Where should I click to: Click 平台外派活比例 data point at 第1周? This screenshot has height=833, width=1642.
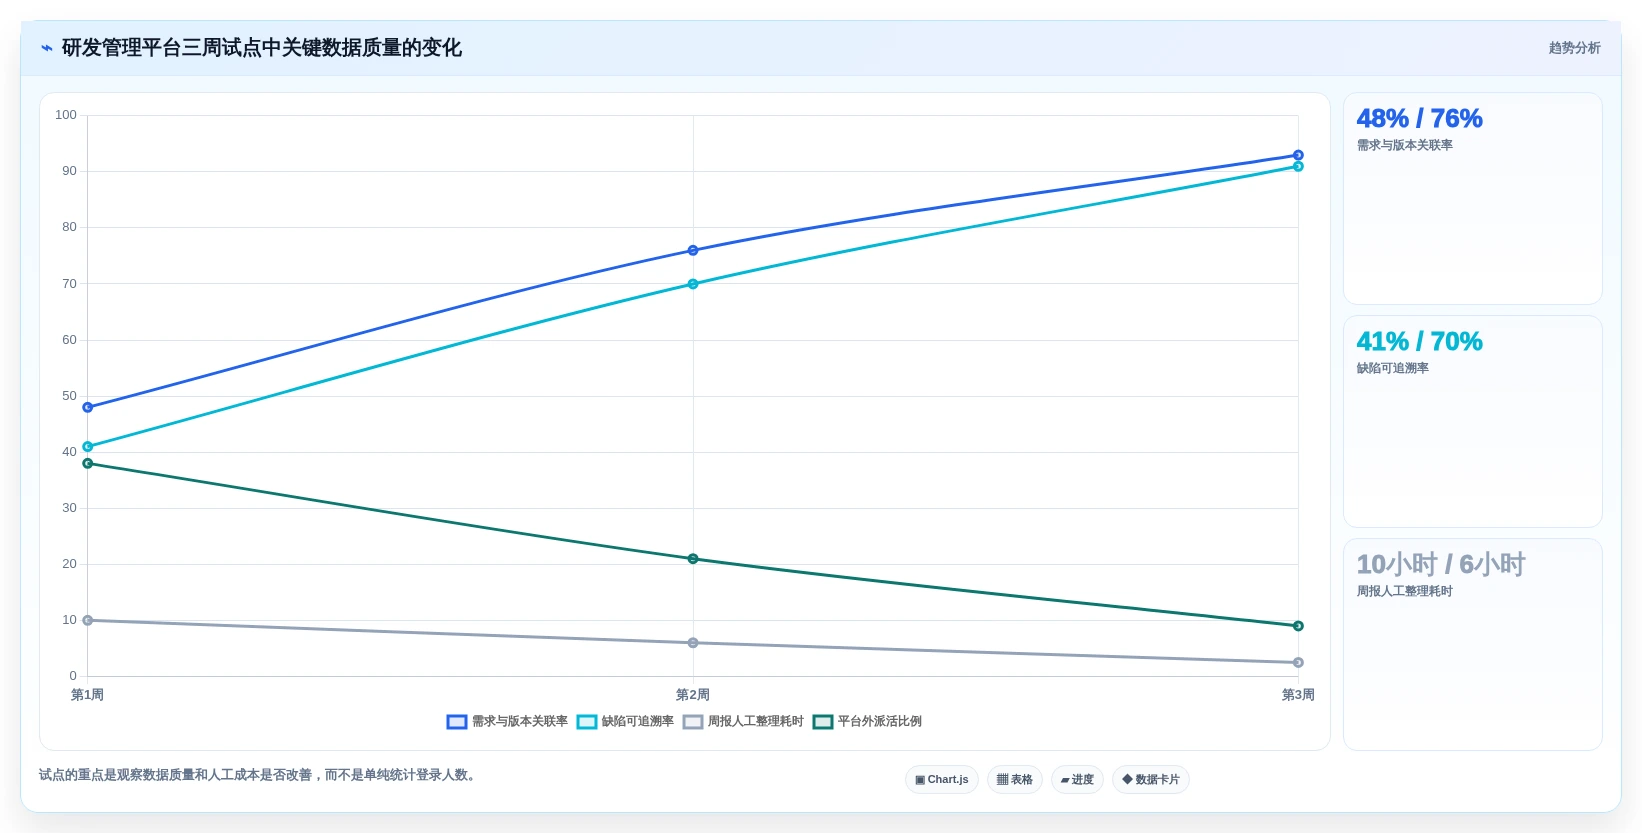click(x=88, y=463)
